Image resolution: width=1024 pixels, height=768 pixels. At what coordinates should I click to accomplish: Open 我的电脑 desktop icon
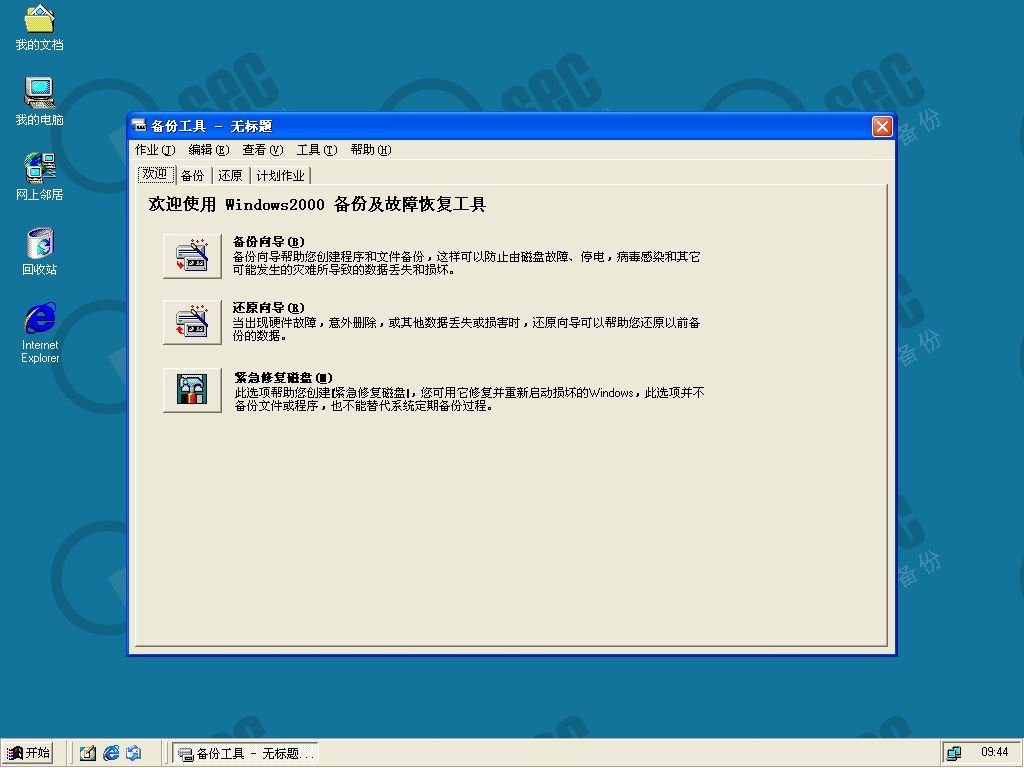[39, 102]
